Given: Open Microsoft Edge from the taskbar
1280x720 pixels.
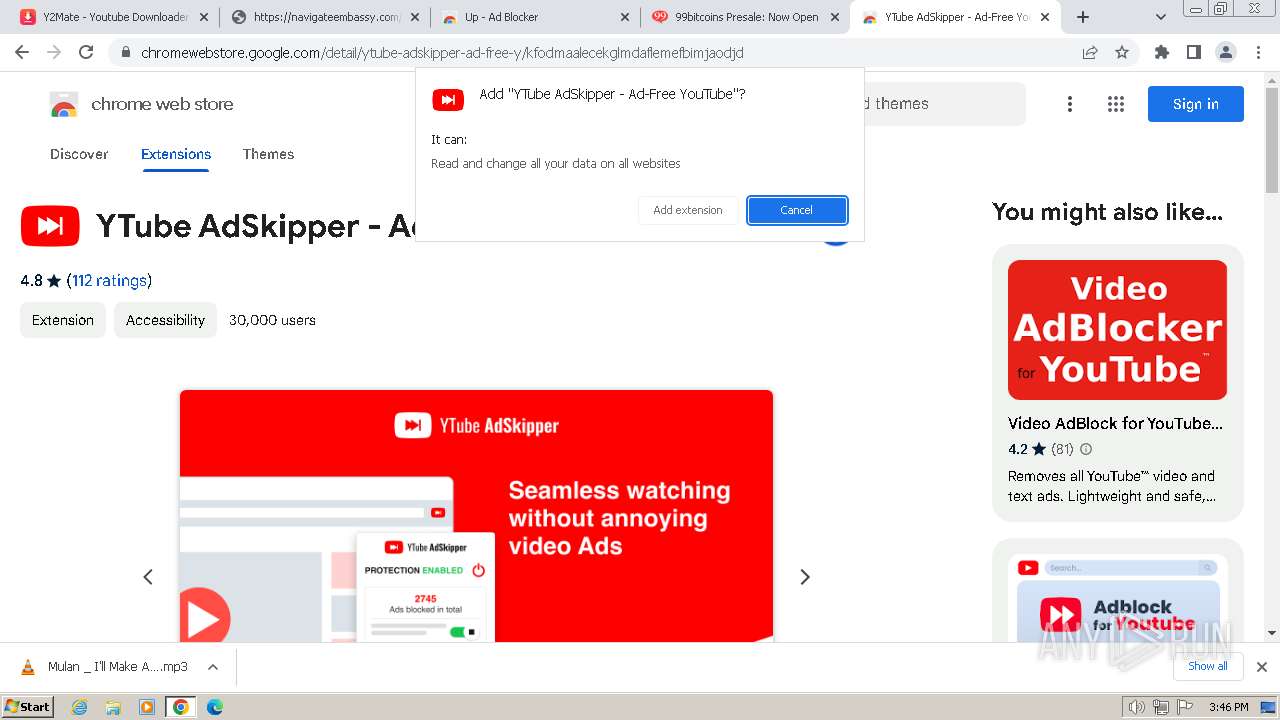Looking at the screenshot, I should tap(214, 707).
